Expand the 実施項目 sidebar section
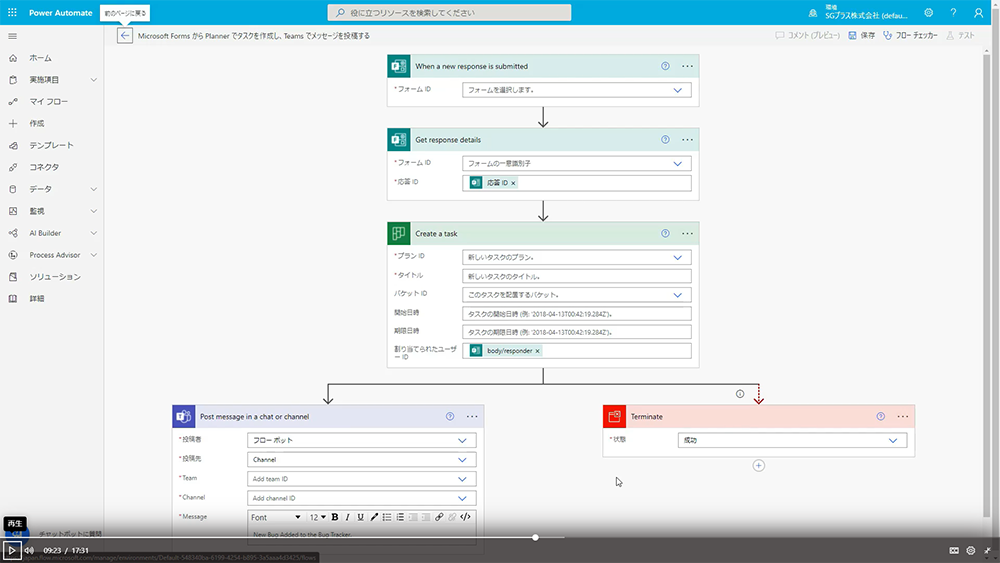Screen dimensions: 1000x563 (x=94, y=80)
